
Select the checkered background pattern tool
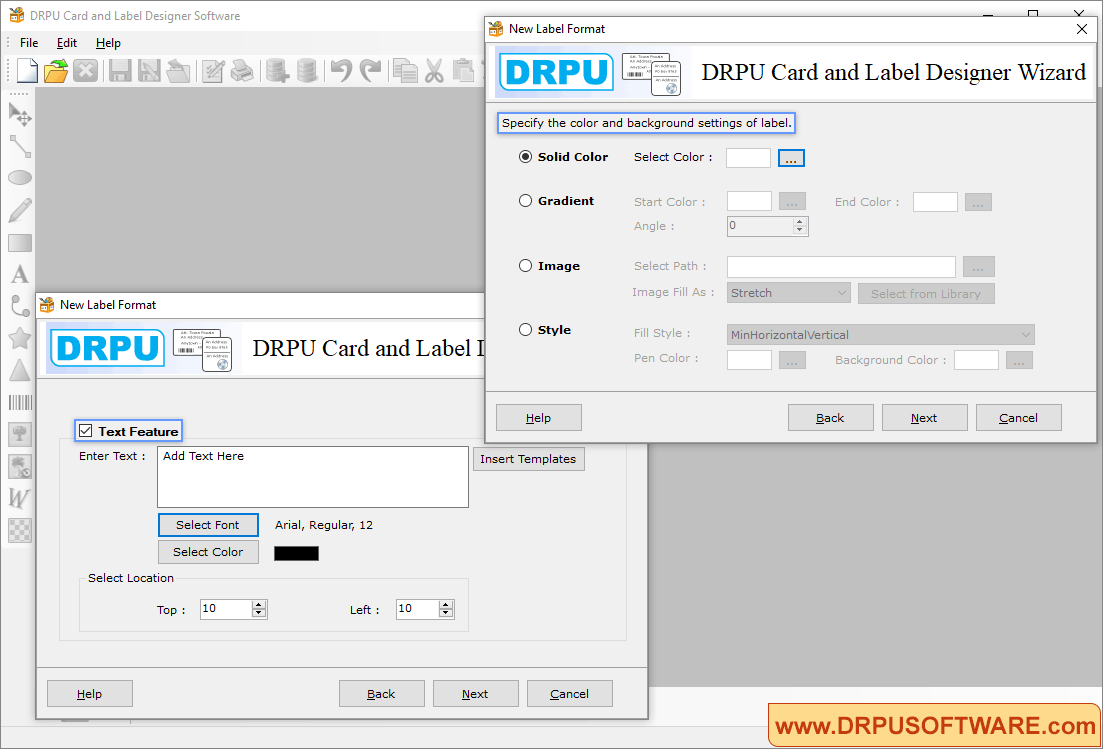pos(20,530)
